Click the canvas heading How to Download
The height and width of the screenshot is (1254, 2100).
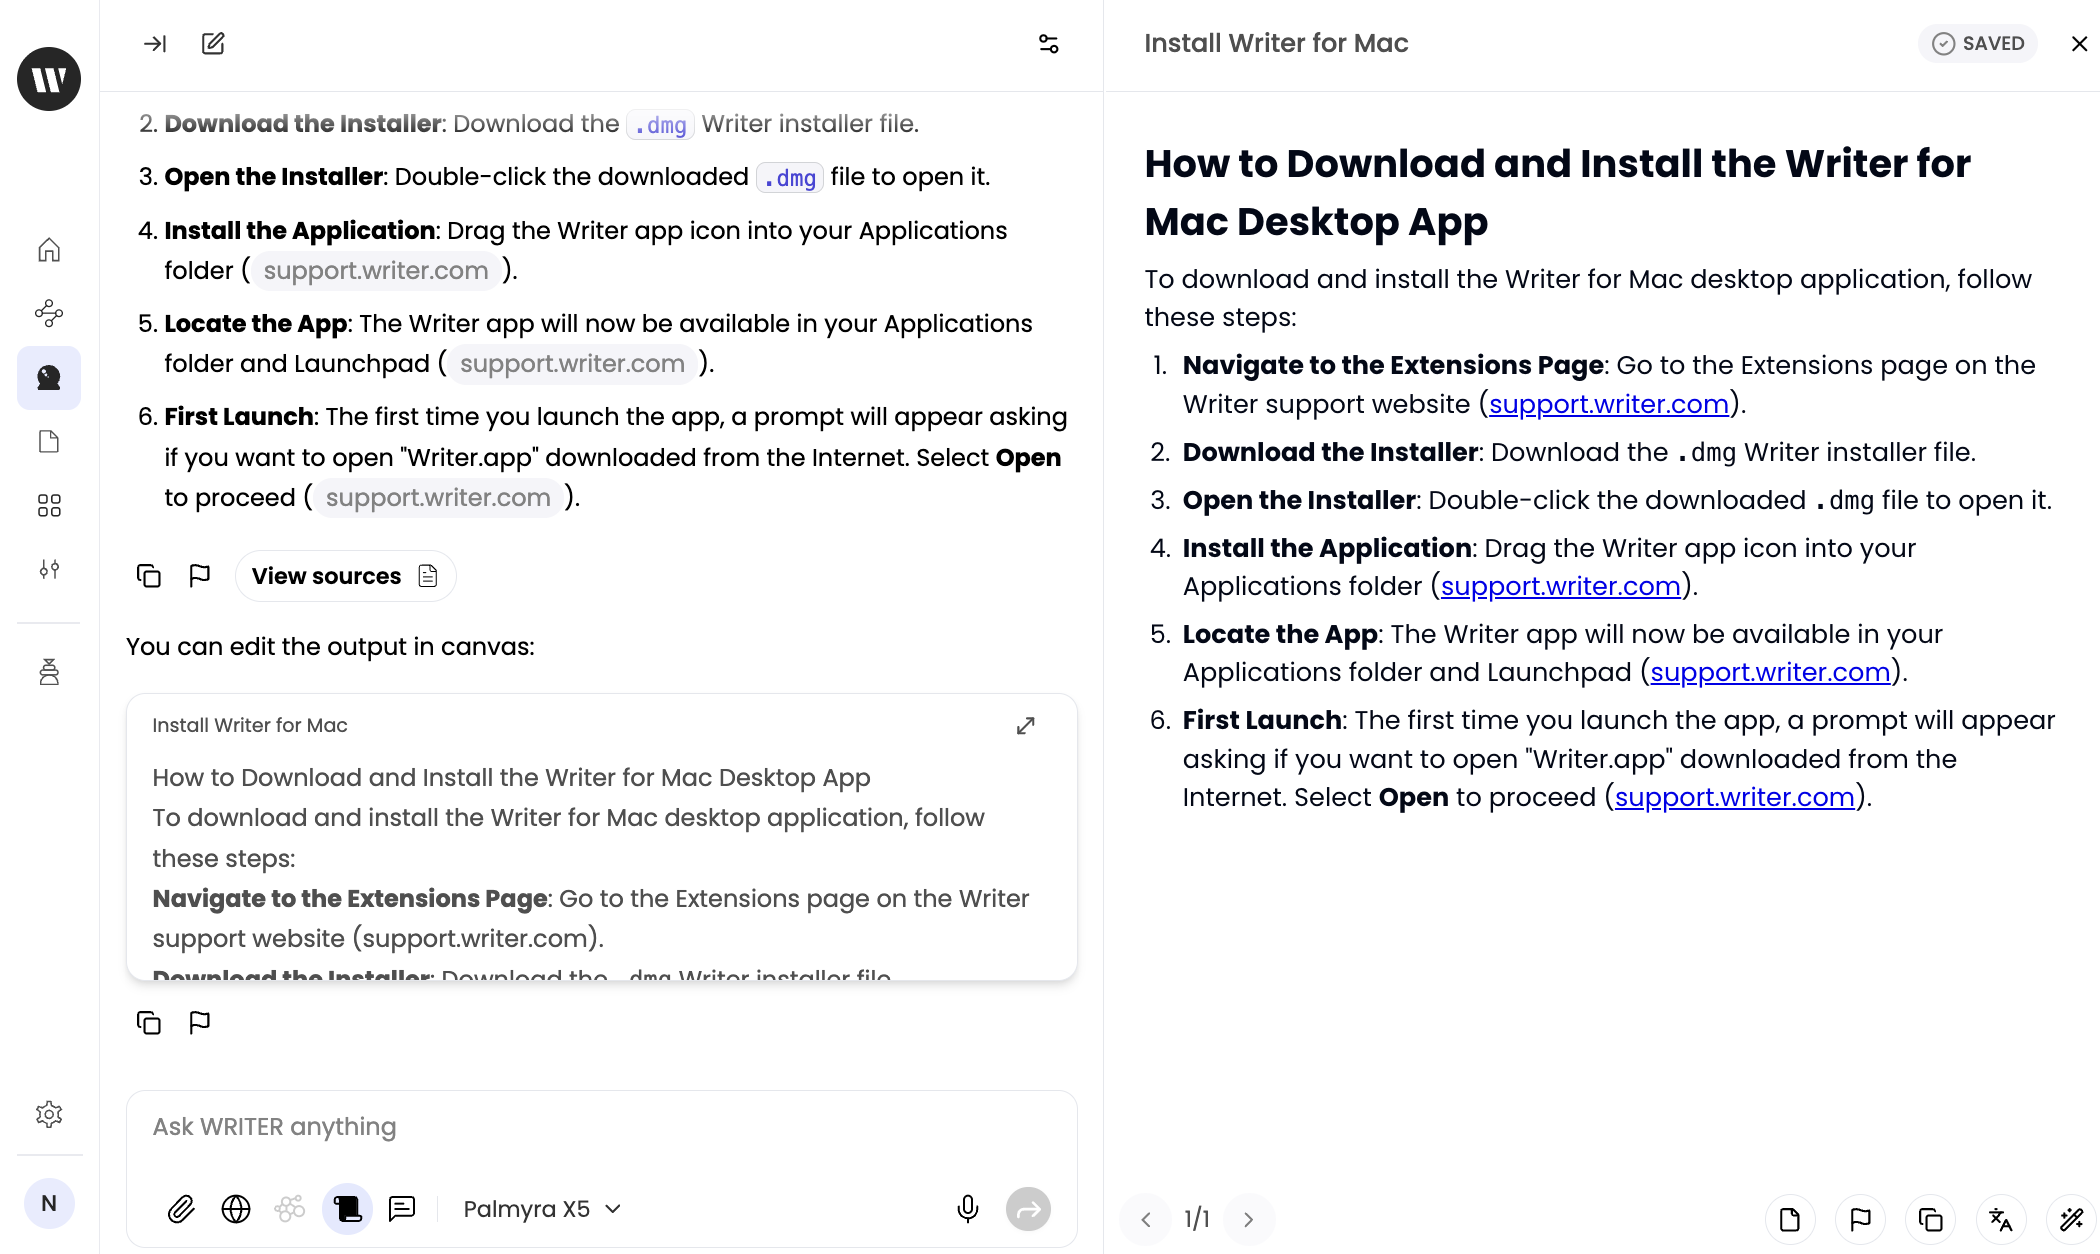coord(1557,192)
